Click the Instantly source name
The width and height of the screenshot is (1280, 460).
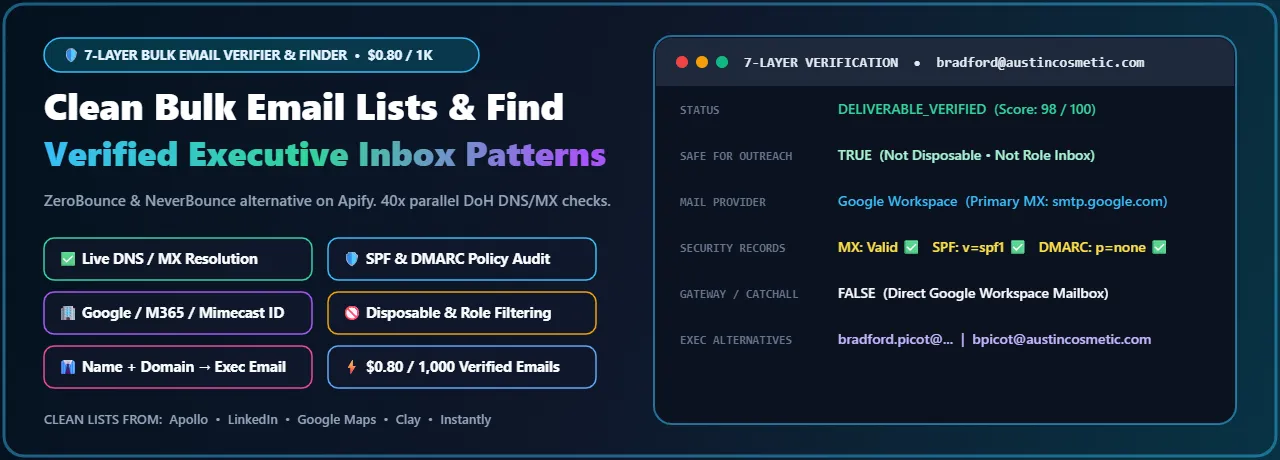[465, 420]
